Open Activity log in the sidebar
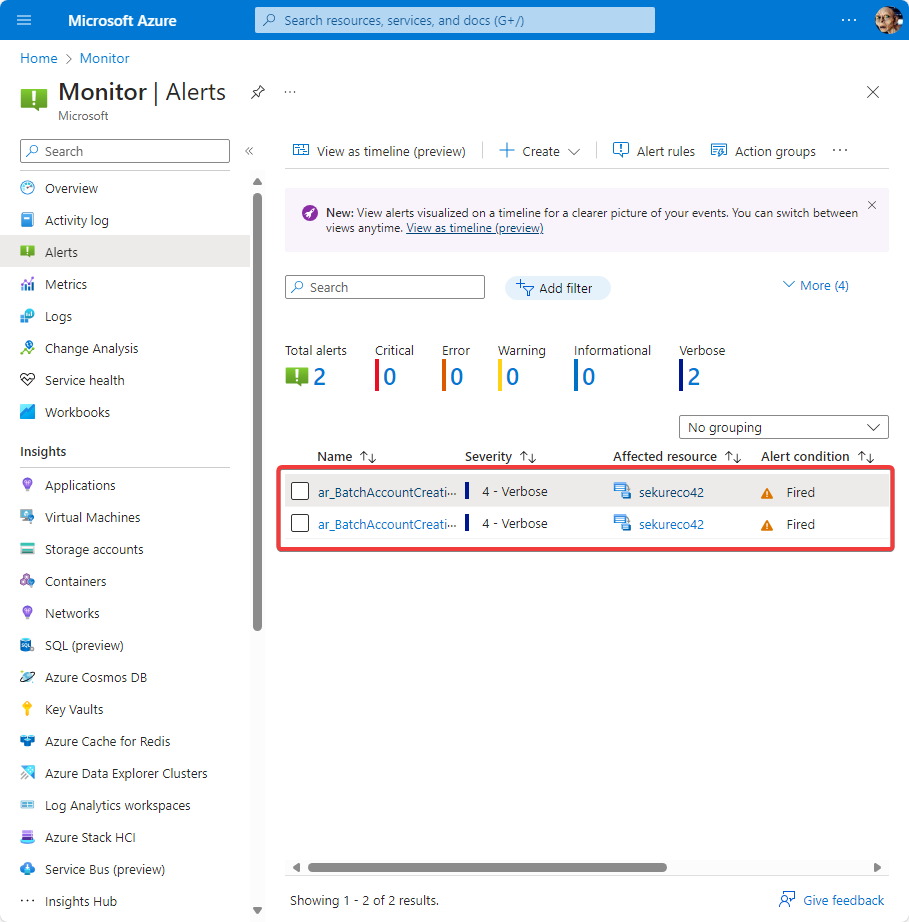The width and height of the screenshot is (909, 922). click(76, 220)
